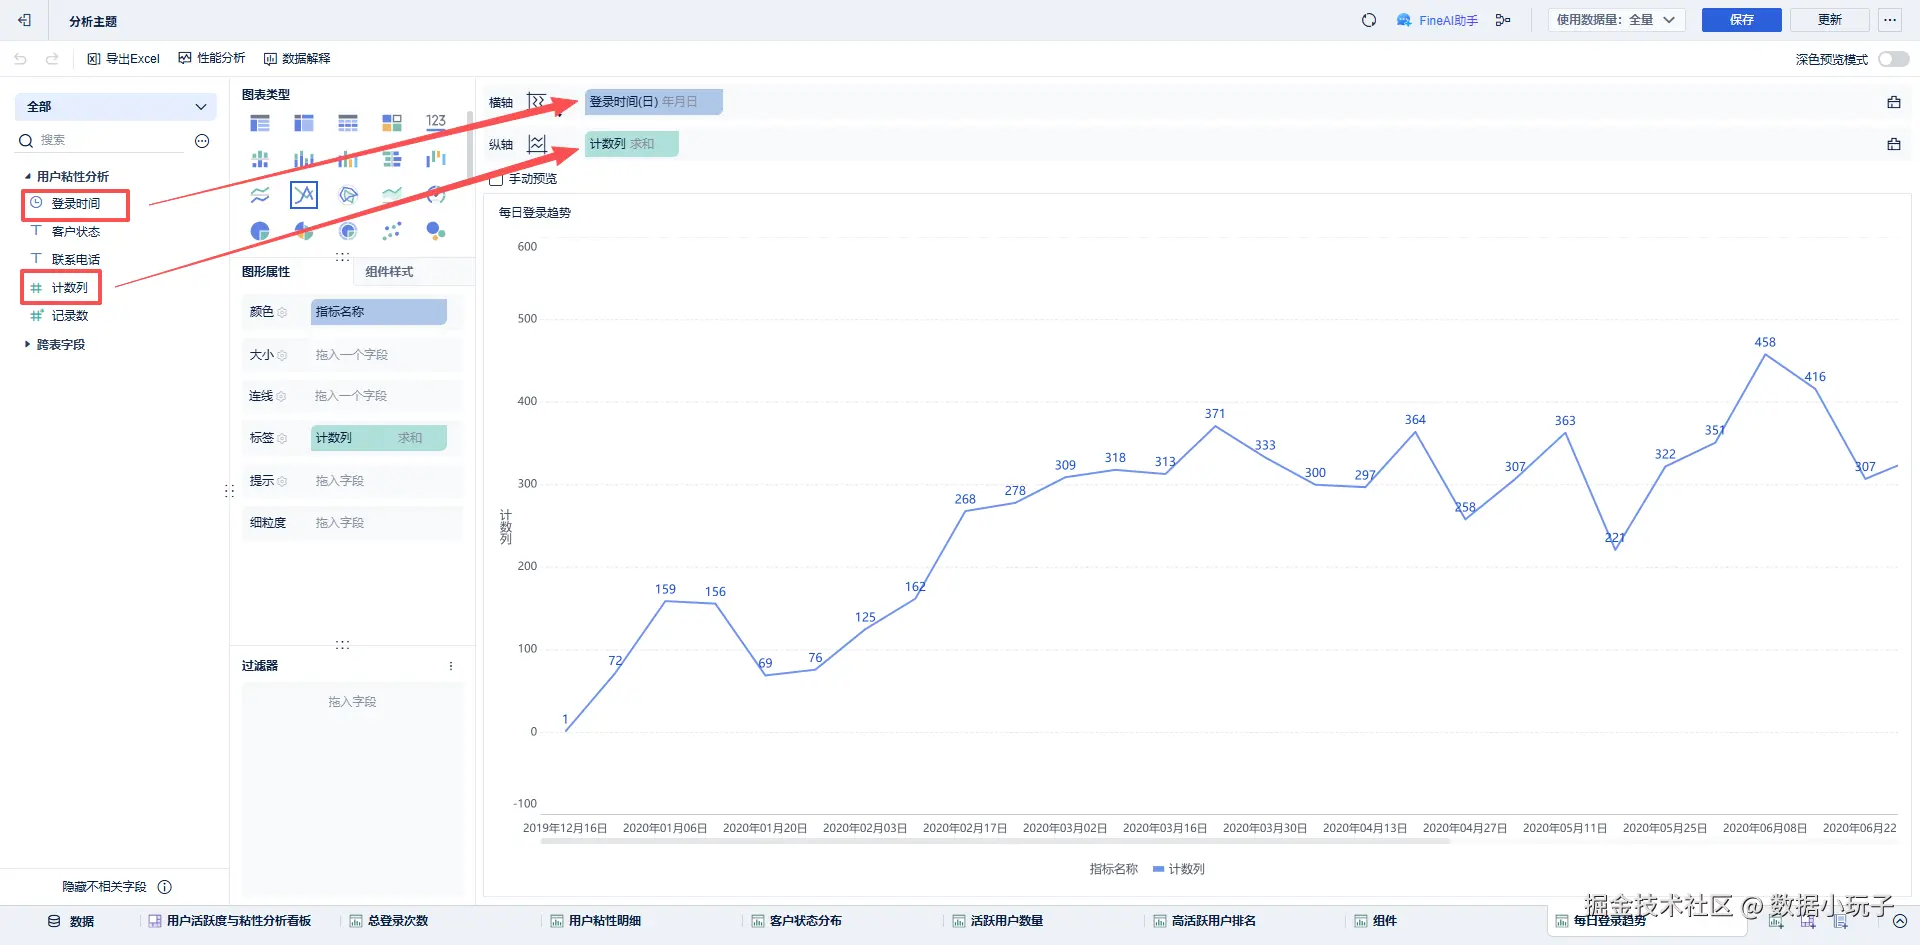Toggle 深色预览模式 dark preview switch

(x=1893, y=59)
